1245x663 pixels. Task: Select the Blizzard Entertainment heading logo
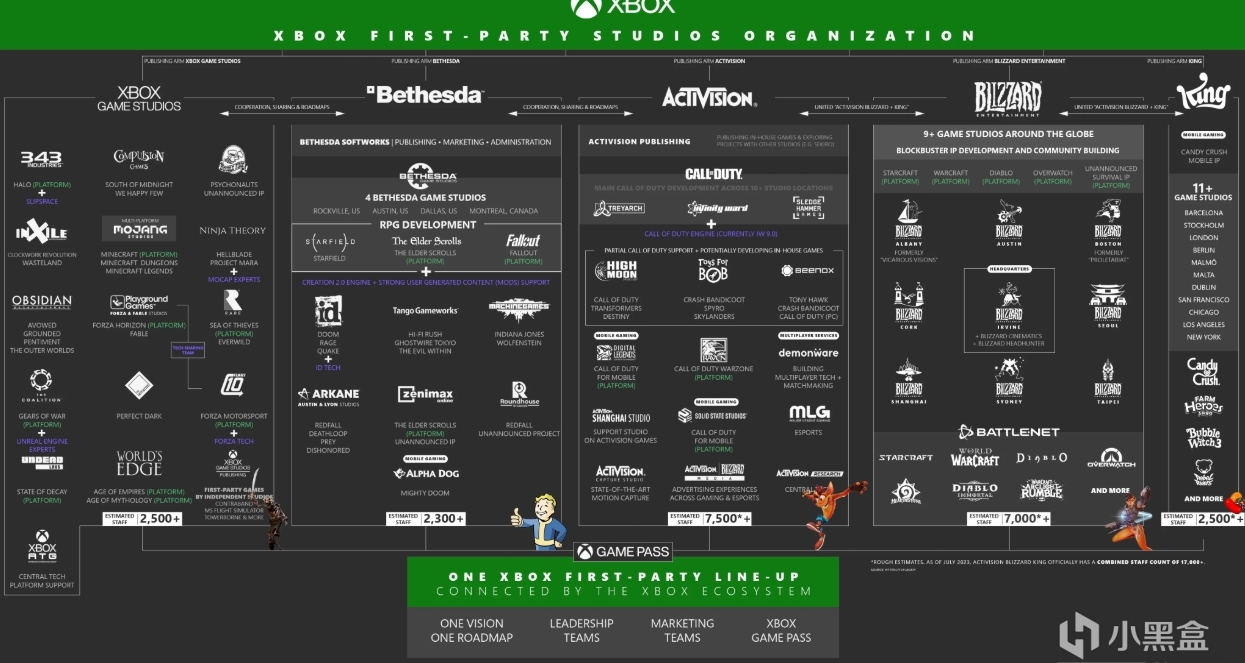[x=1008, y=98]
